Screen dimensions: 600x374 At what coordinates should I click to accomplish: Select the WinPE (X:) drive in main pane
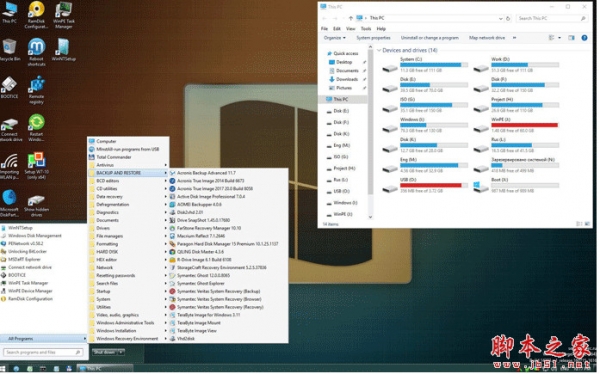coord(516,126)
